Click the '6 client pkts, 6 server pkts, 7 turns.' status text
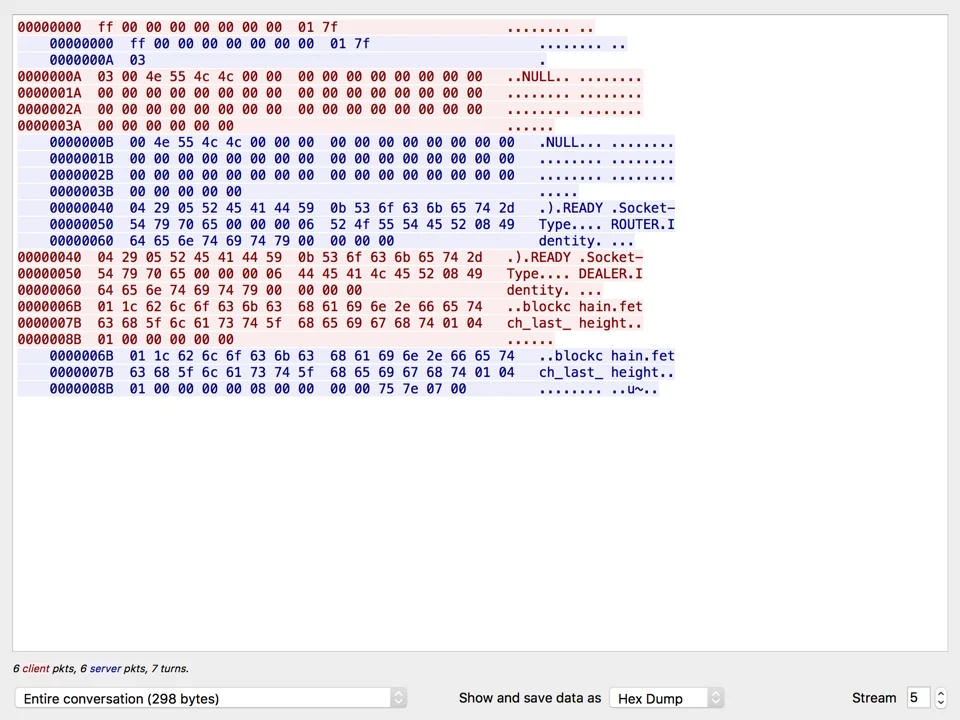Screen dimensions: 960x720 point(101,669)
